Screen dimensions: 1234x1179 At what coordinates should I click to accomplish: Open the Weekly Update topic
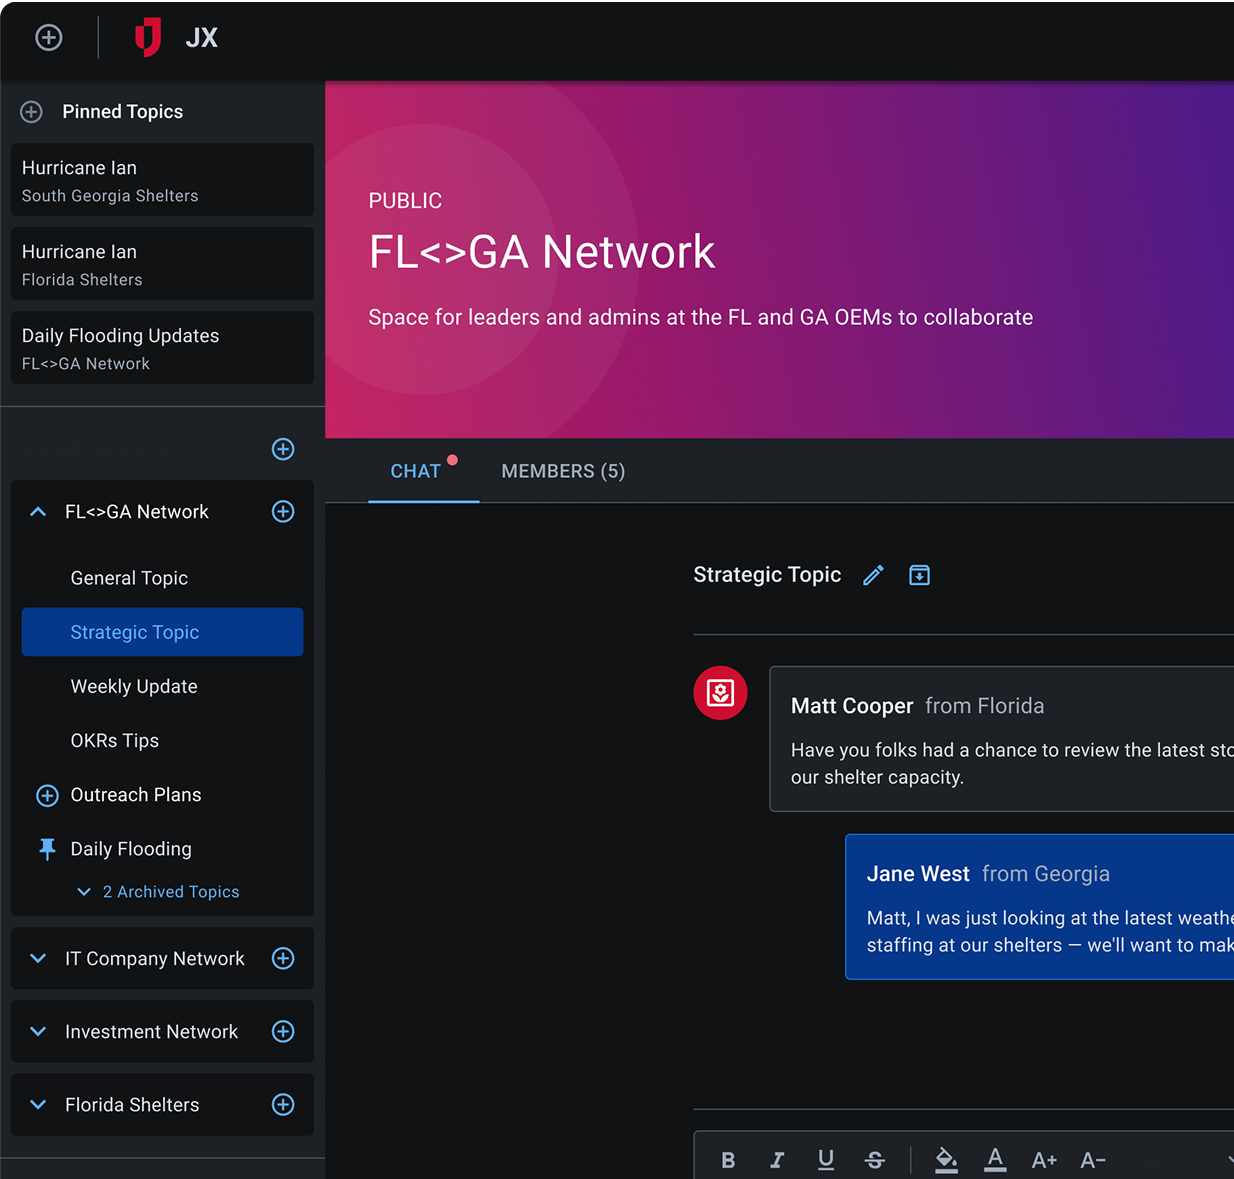pos(134,687)
